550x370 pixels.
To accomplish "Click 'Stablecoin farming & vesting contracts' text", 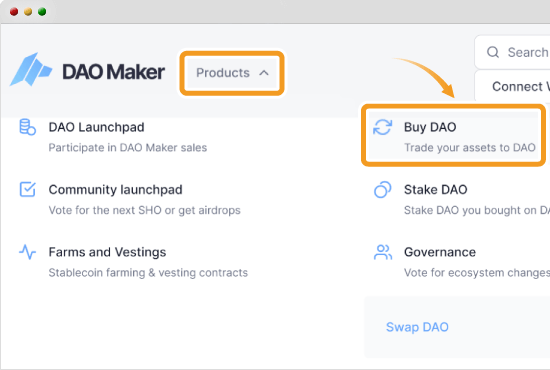I will [148, 273].
